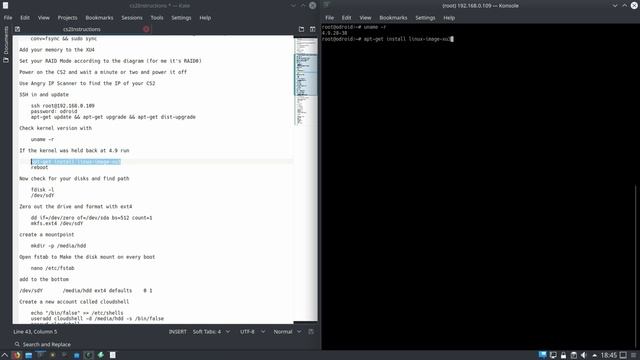640x360 pixels.
Task: Click the lock icon in system tray
Action: tap(563, 355)
